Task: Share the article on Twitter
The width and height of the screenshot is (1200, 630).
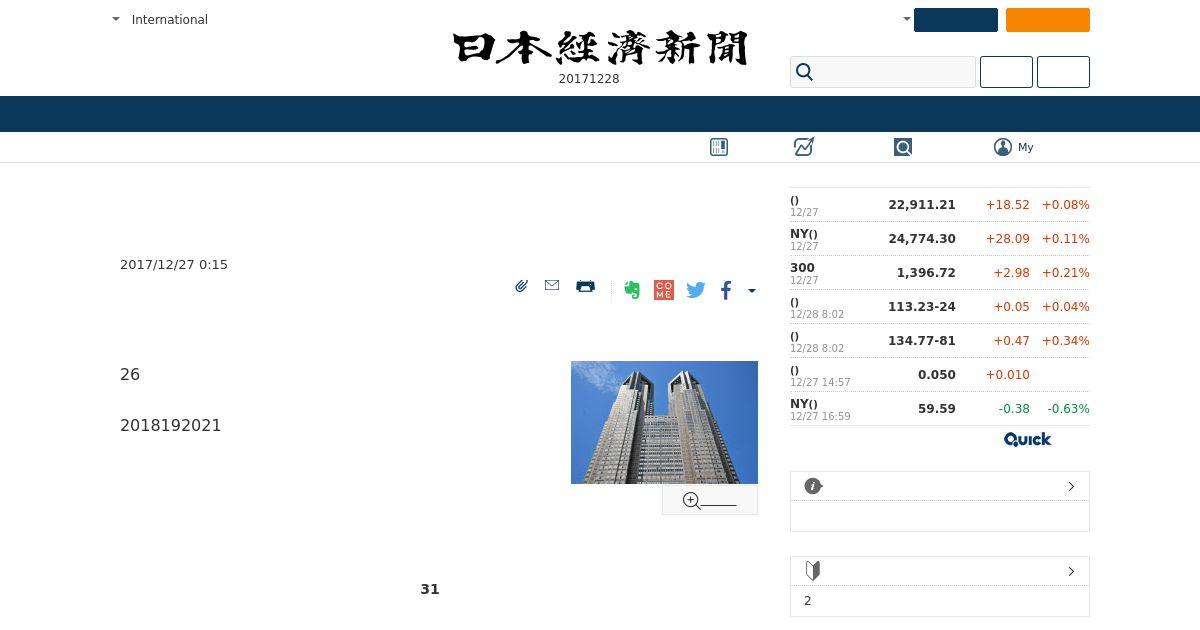Action: click(696, 290)
